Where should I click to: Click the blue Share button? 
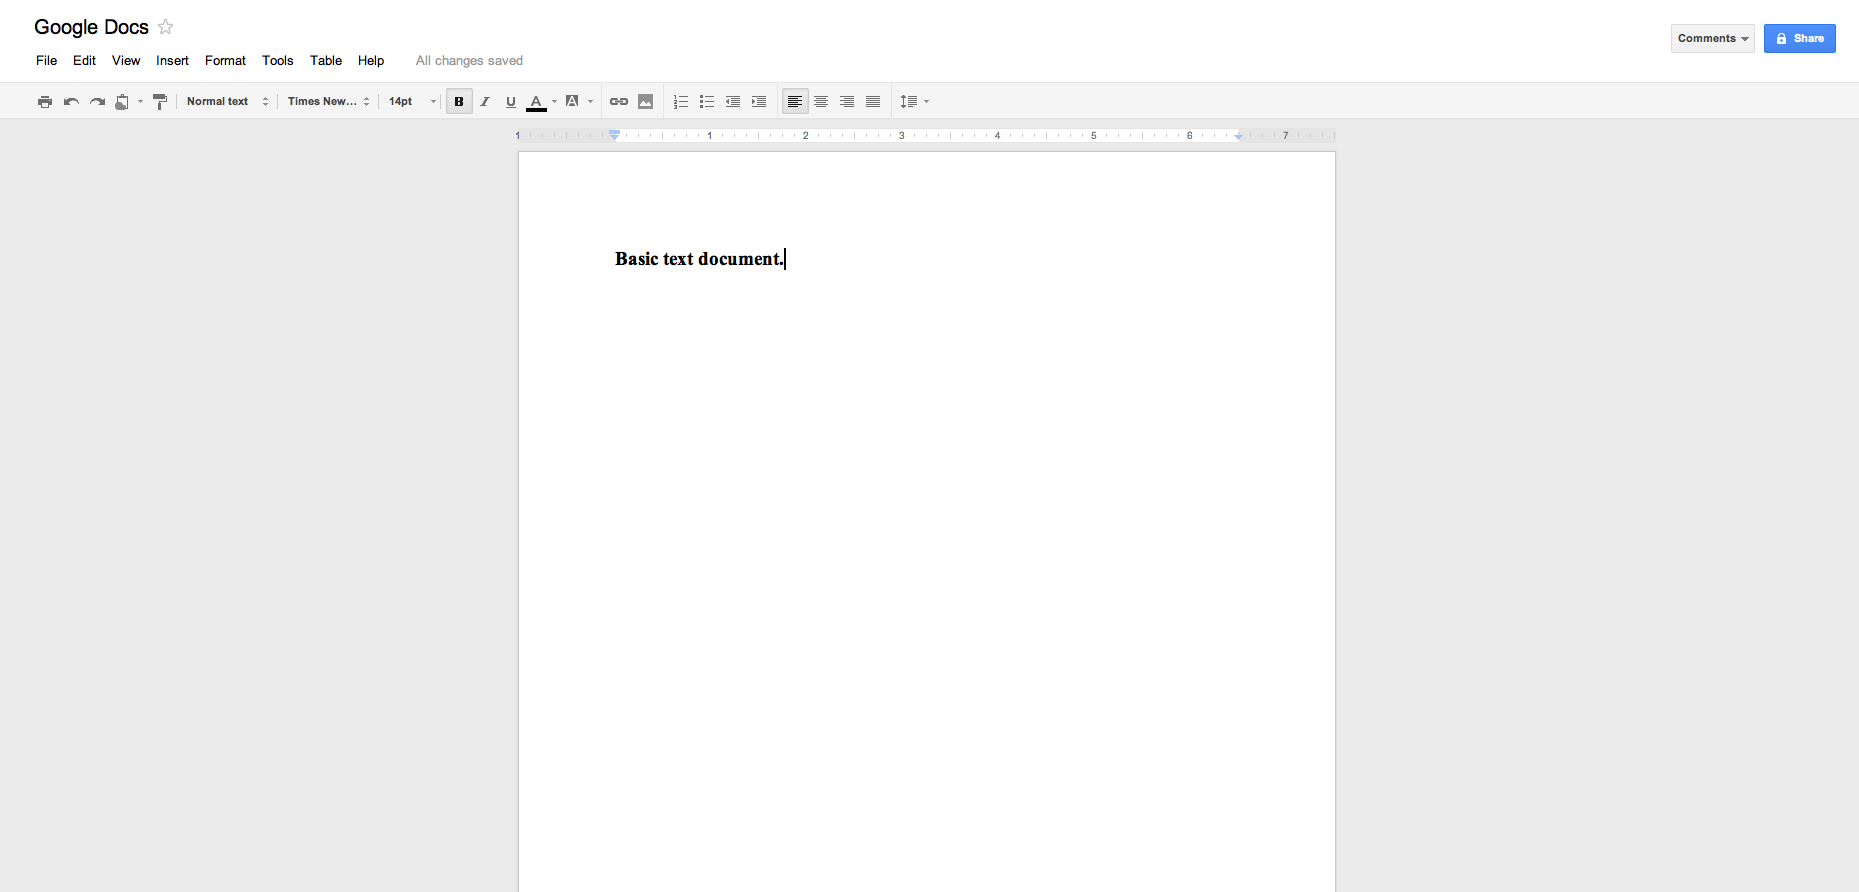click(x=1799, y=39)
